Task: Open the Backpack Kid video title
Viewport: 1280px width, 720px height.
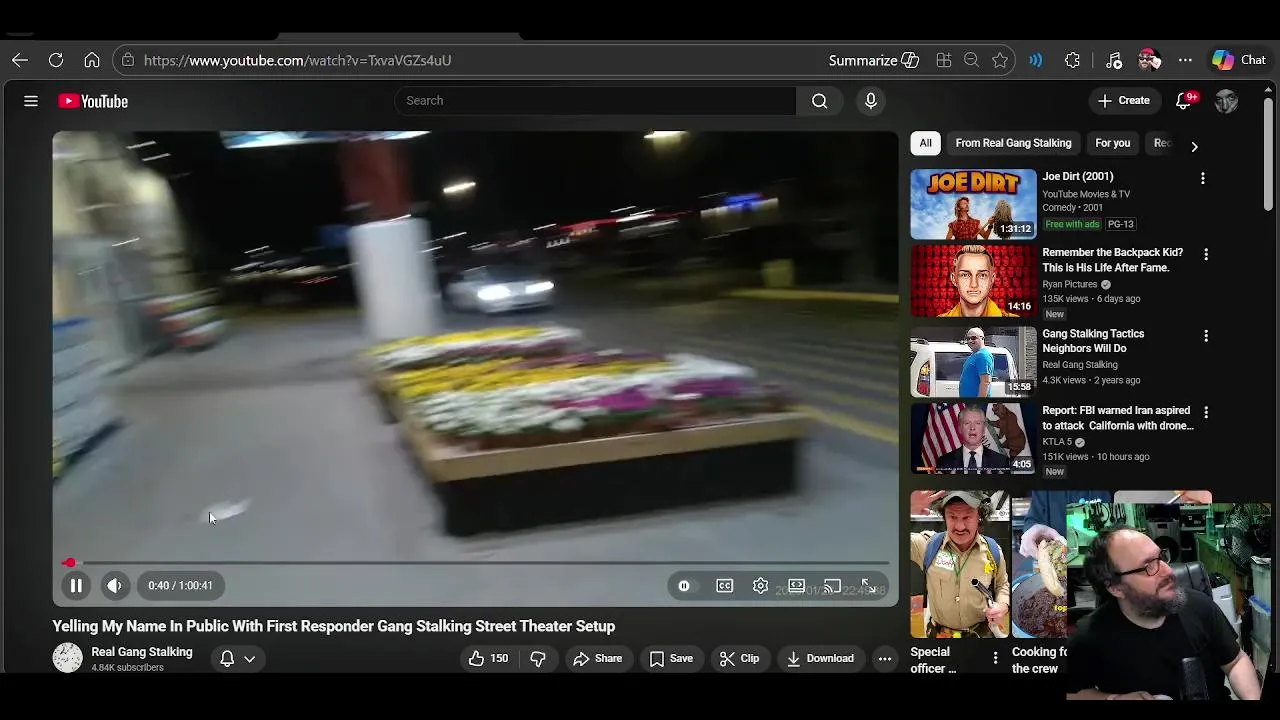Action: 1112,260
